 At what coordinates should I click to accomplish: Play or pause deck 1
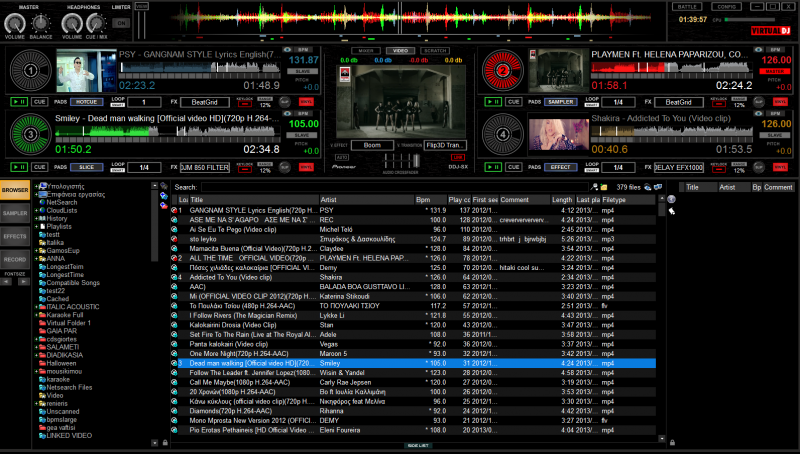(x=19, y=102)
